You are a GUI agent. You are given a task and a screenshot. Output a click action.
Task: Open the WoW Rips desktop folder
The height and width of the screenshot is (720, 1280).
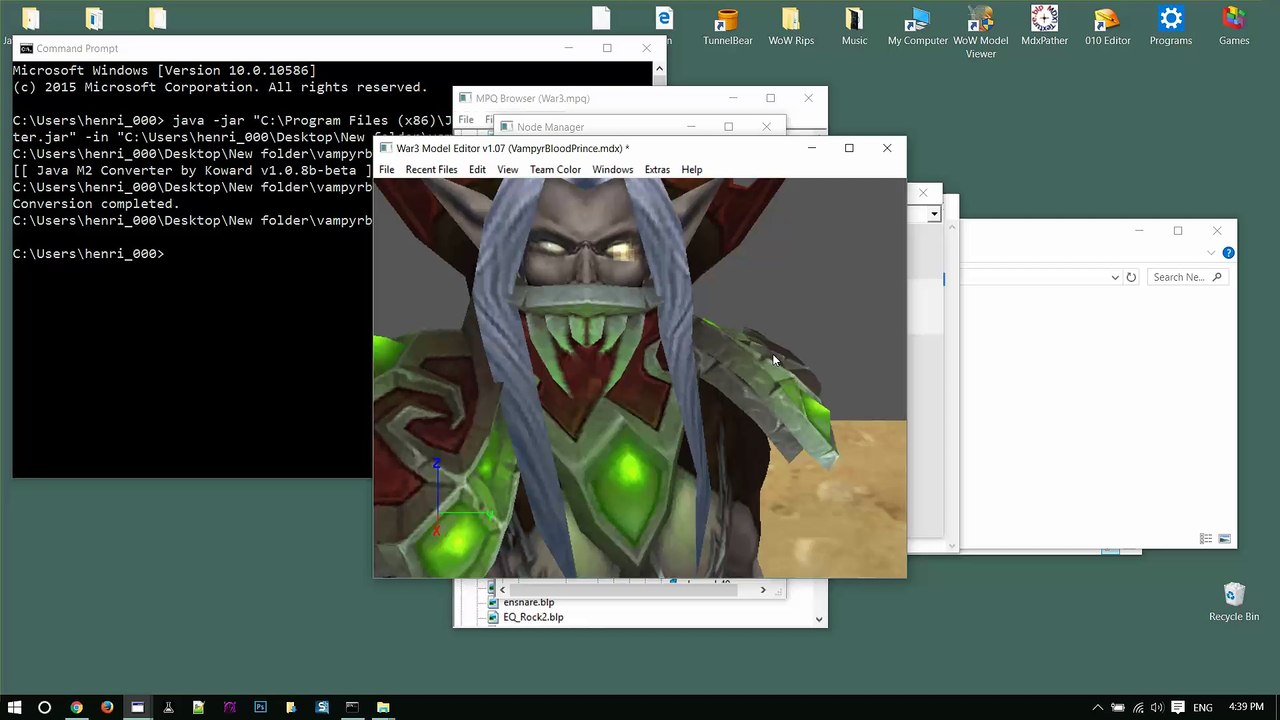pos(791,27)
